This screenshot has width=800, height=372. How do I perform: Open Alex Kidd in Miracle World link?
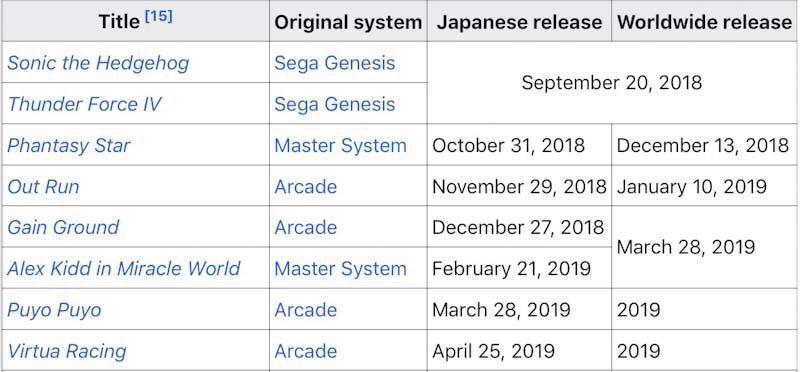pos(123,268)
